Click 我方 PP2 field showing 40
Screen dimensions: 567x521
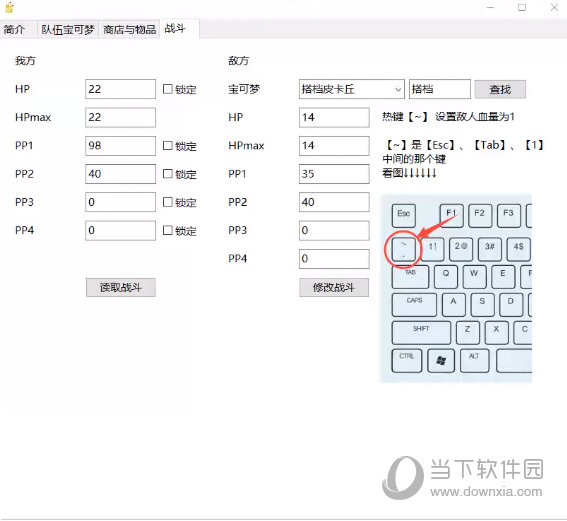coord(120,174)
